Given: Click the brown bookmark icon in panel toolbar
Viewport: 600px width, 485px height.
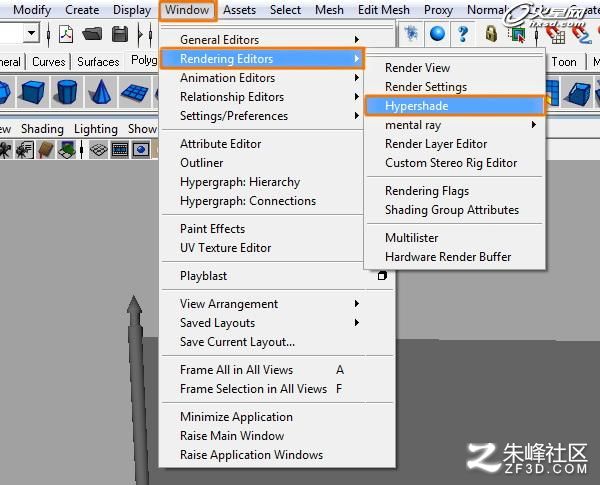Looking at the screenshot, I should point(46,150).
